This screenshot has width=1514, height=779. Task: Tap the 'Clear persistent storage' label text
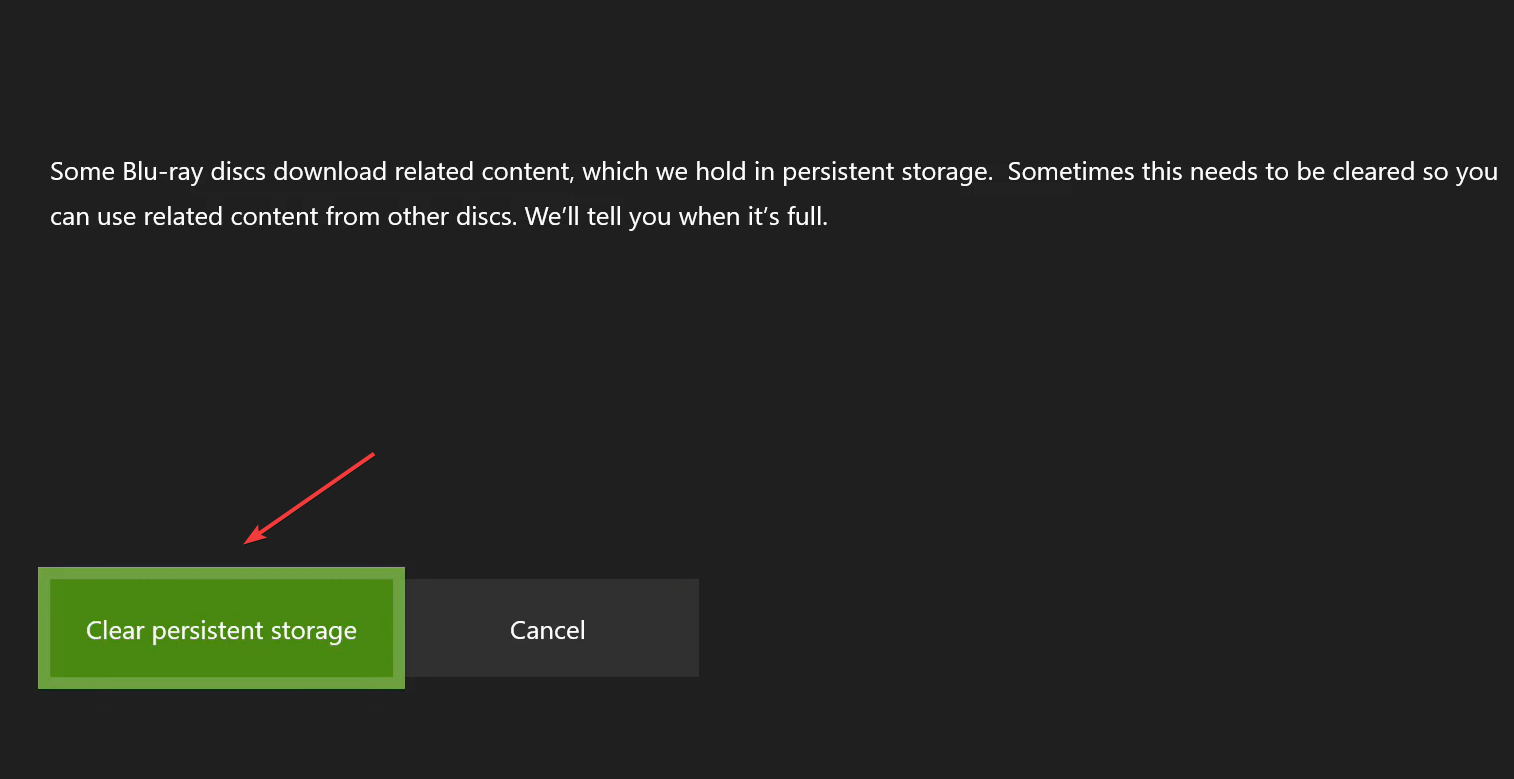(x=221, y=631)
